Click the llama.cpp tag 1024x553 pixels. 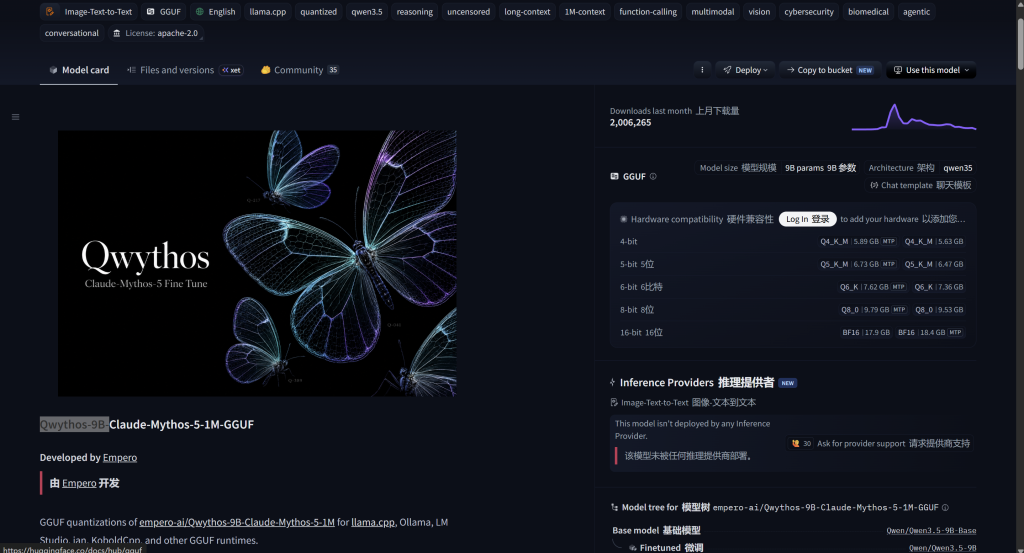pos(268,12)
